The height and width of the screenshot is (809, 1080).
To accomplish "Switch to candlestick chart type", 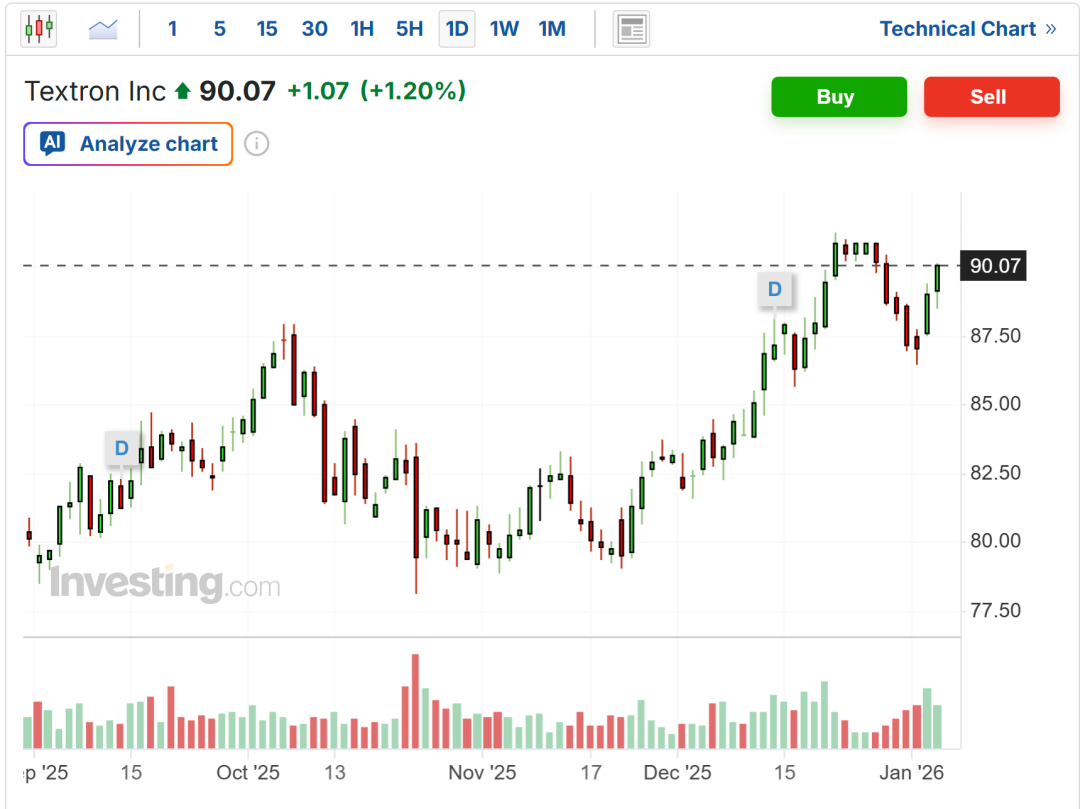I will coord(38,29).
